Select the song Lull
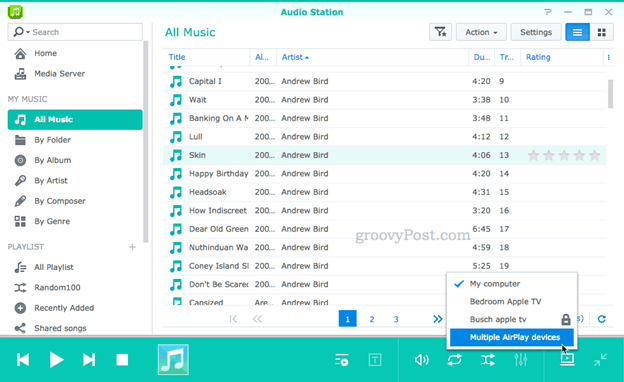The height and width of the screenshot is (382, 624). tap(384, 136)
